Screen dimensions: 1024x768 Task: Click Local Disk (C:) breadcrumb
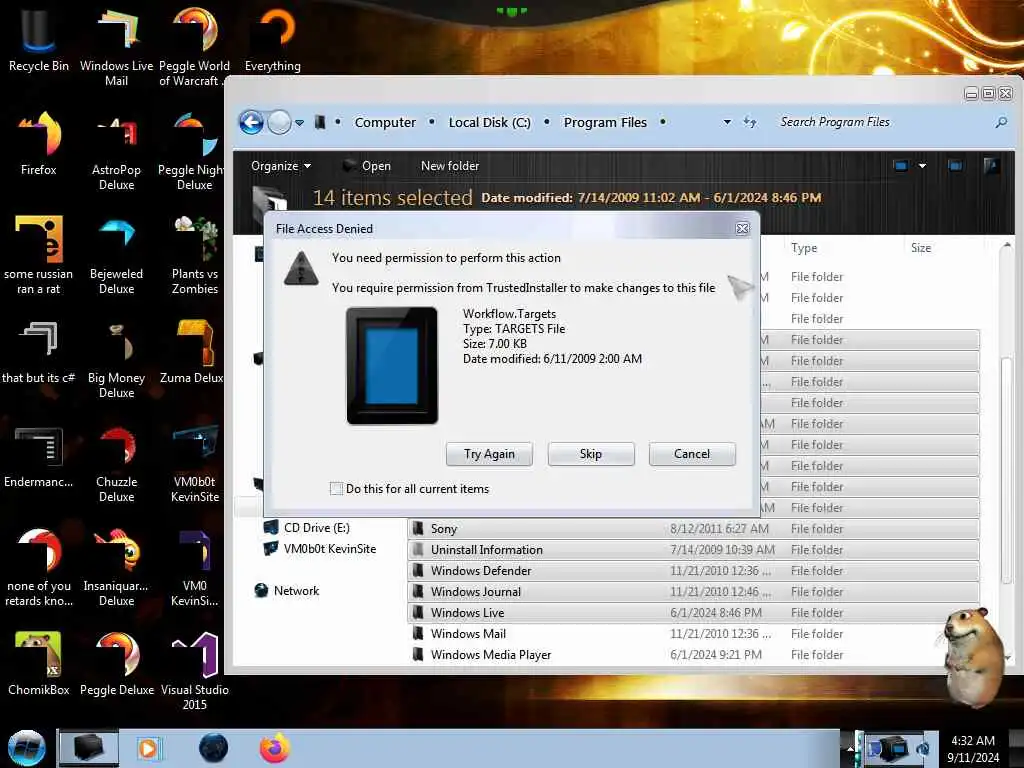tap(489, 122)
